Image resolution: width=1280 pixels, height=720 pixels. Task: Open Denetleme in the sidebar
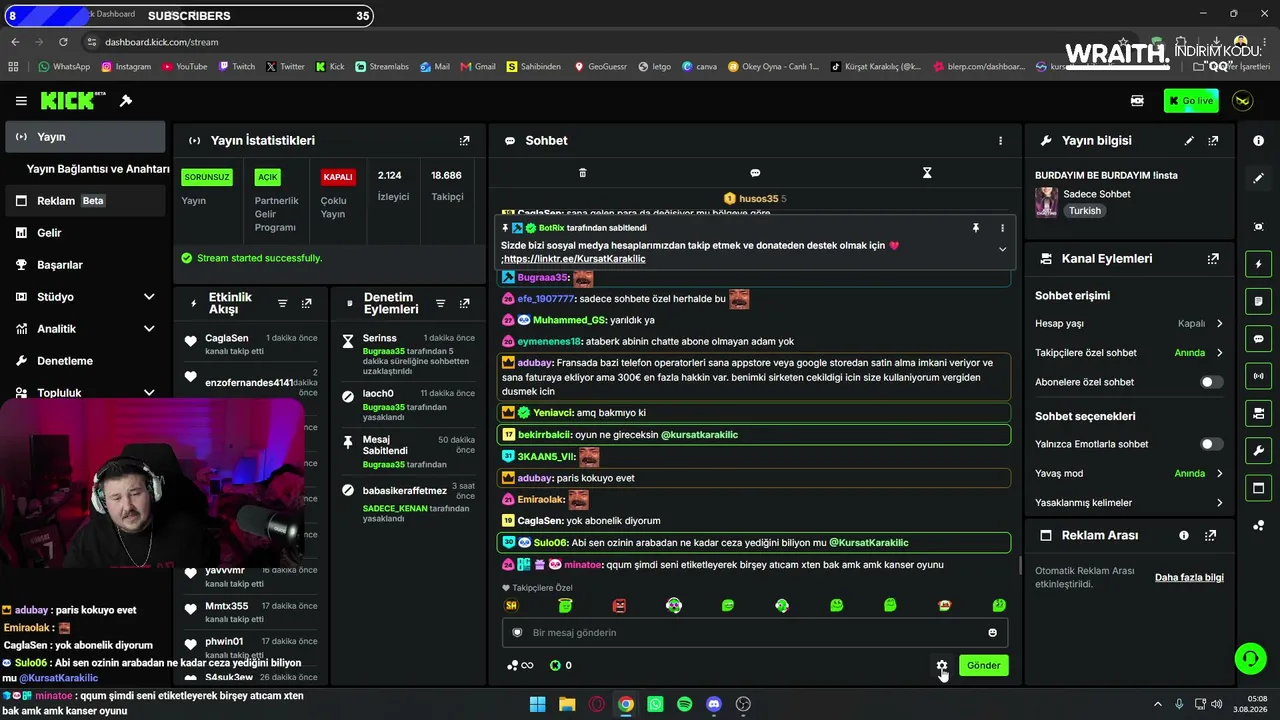(x=85, y=361)
